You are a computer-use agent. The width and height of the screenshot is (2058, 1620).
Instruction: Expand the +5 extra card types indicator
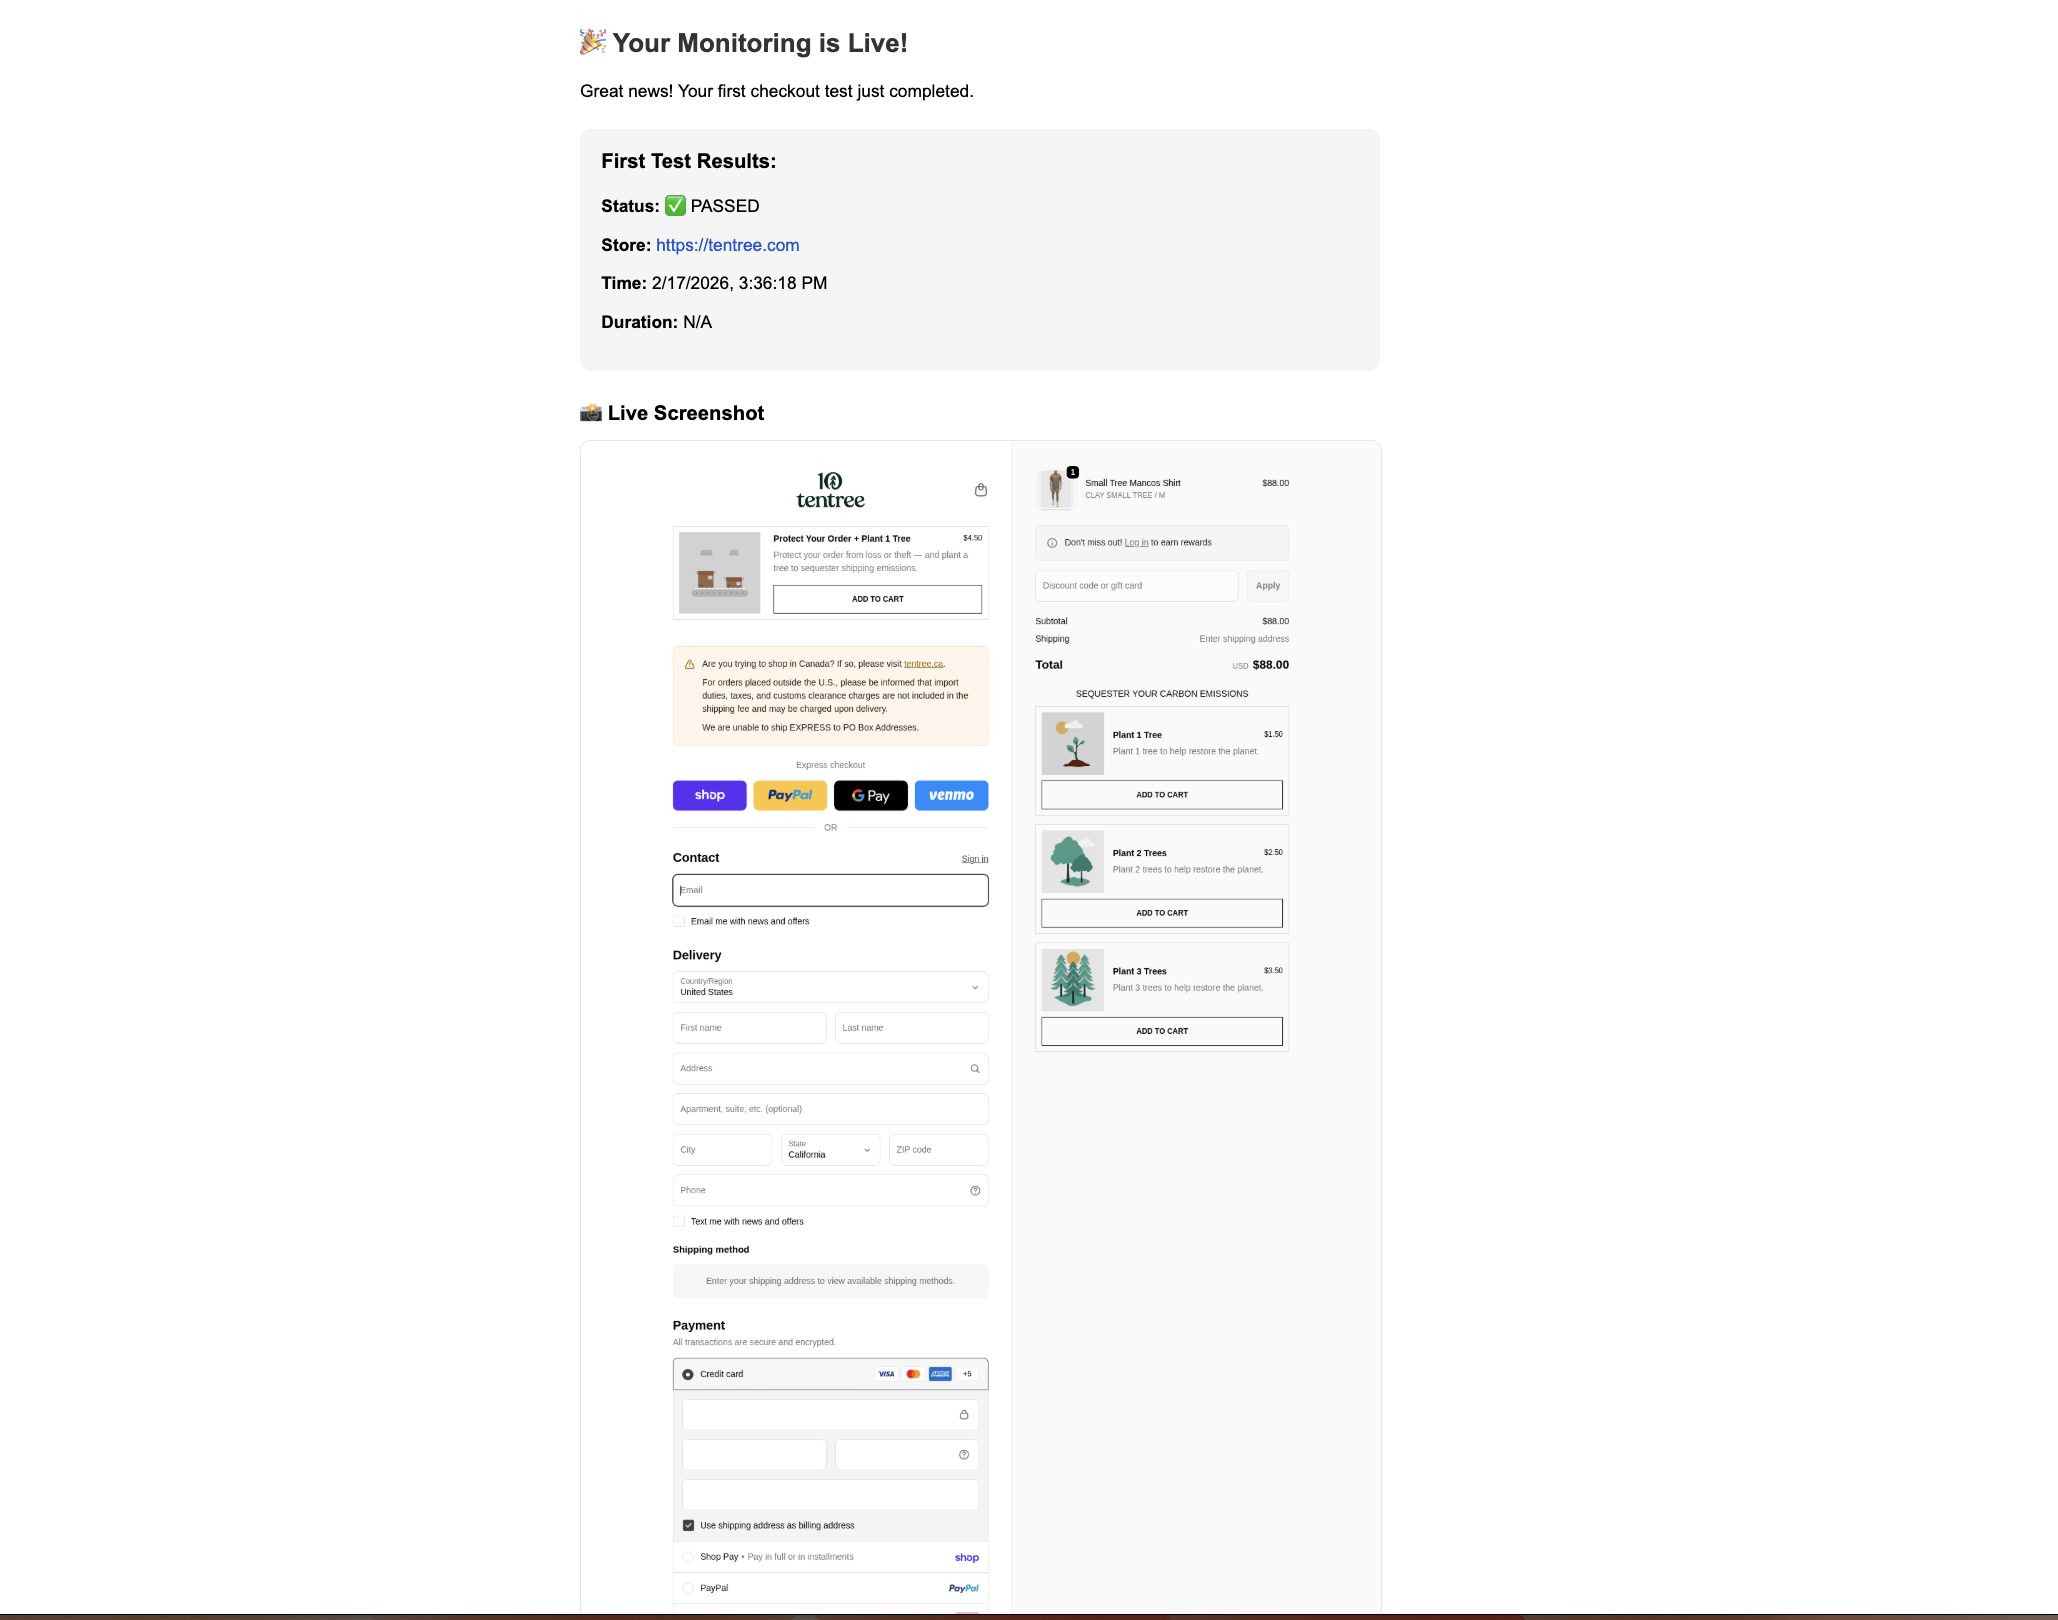coord(966,1374)
